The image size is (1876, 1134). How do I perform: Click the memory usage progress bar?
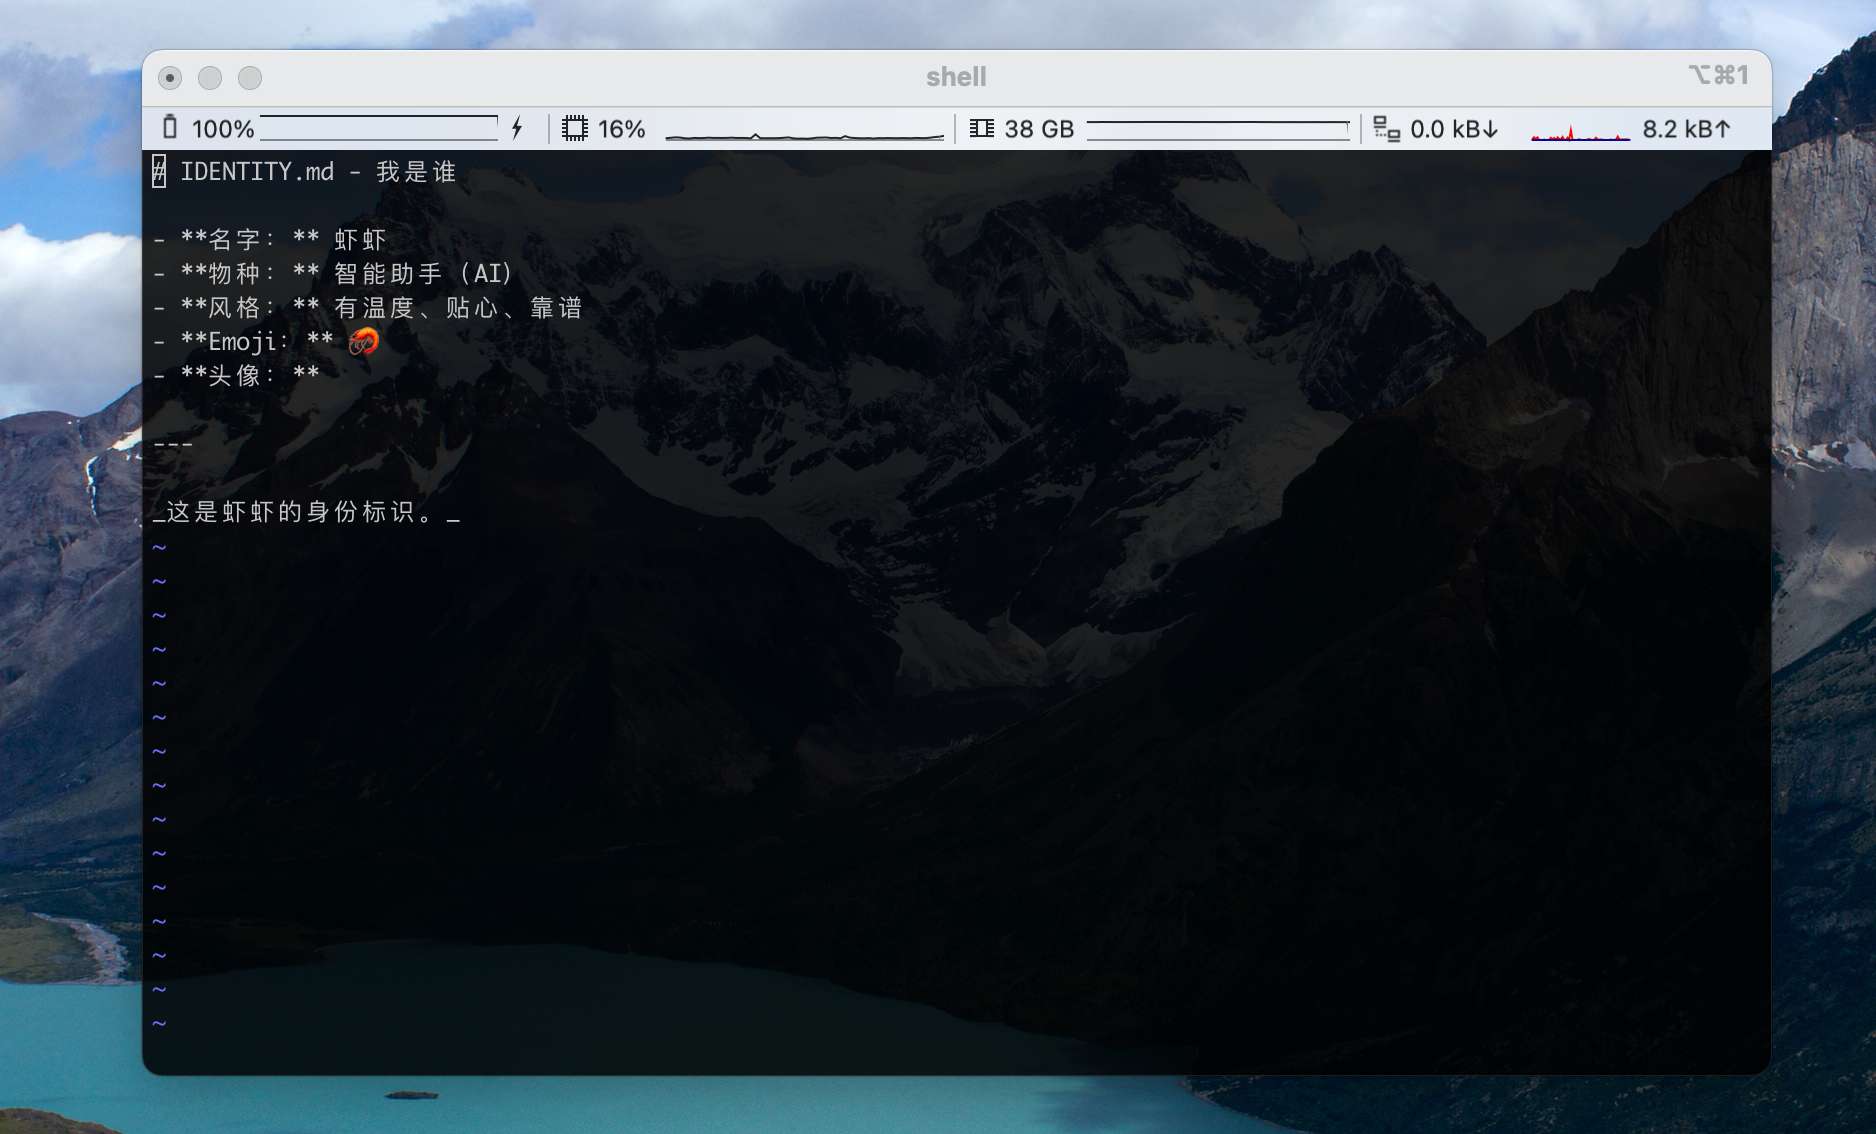click(x=1218, y=128)
